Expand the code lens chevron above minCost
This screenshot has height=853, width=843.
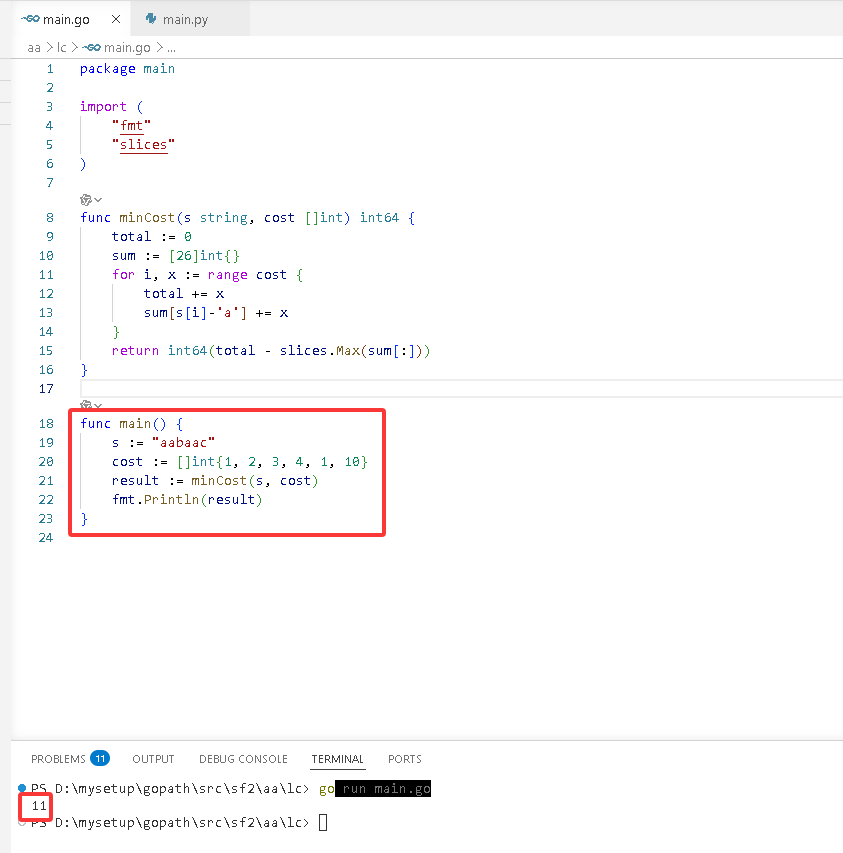(98, 200)
